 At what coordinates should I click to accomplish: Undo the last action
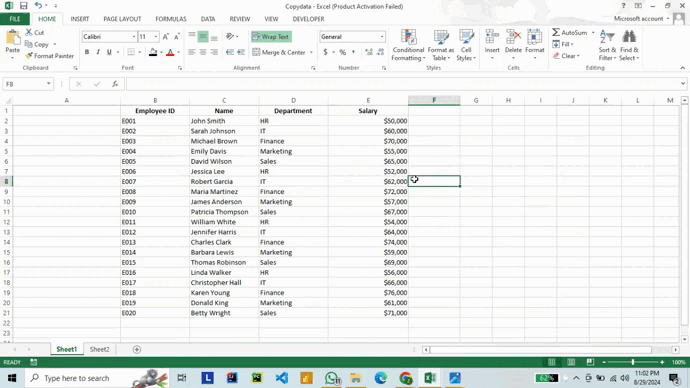[38, 6]
